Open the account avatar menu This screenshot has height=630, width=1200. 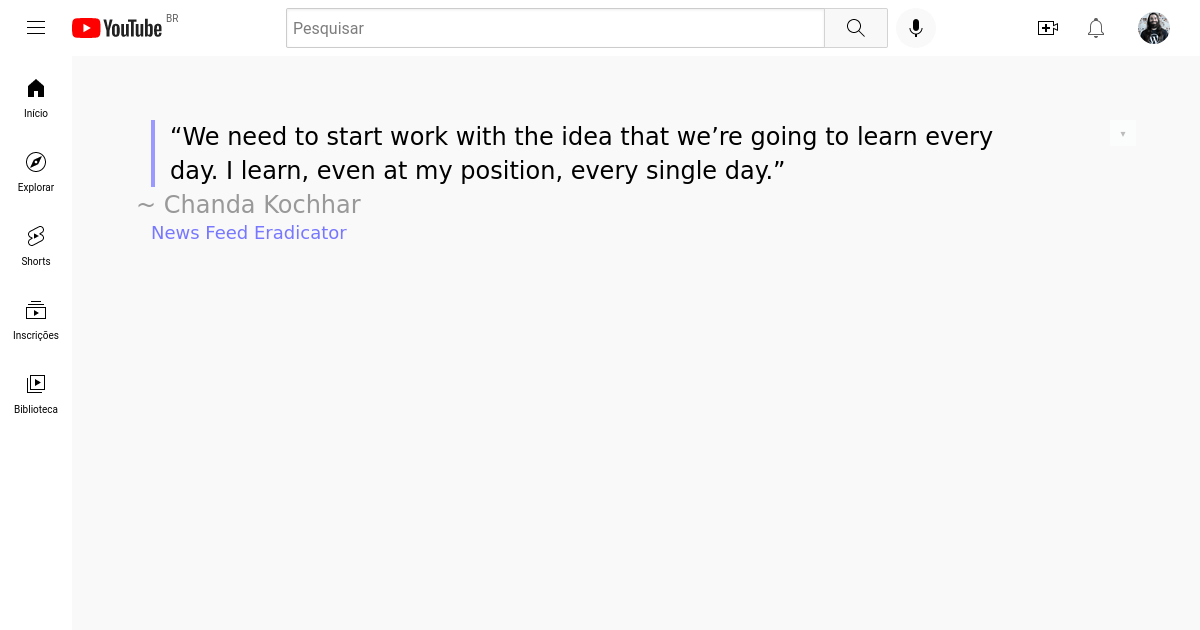click(1154, 28)
